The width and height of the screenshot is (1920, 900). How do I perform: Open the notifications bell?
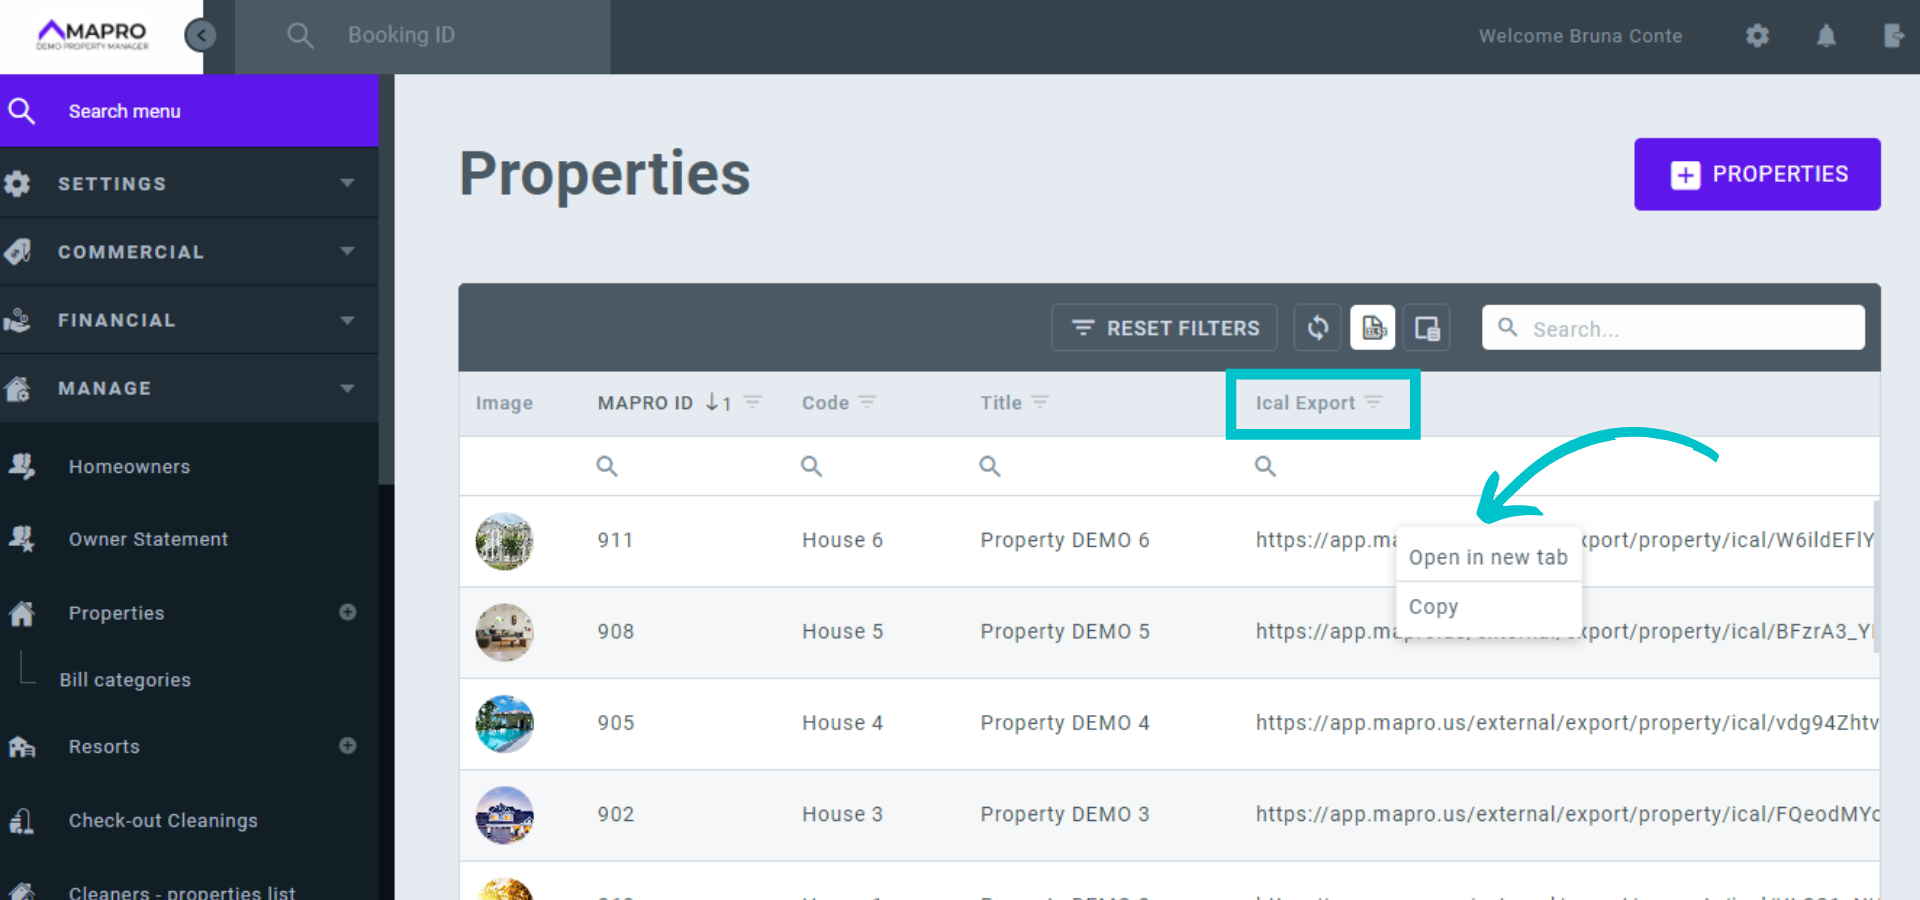(x=1826, y=36)
